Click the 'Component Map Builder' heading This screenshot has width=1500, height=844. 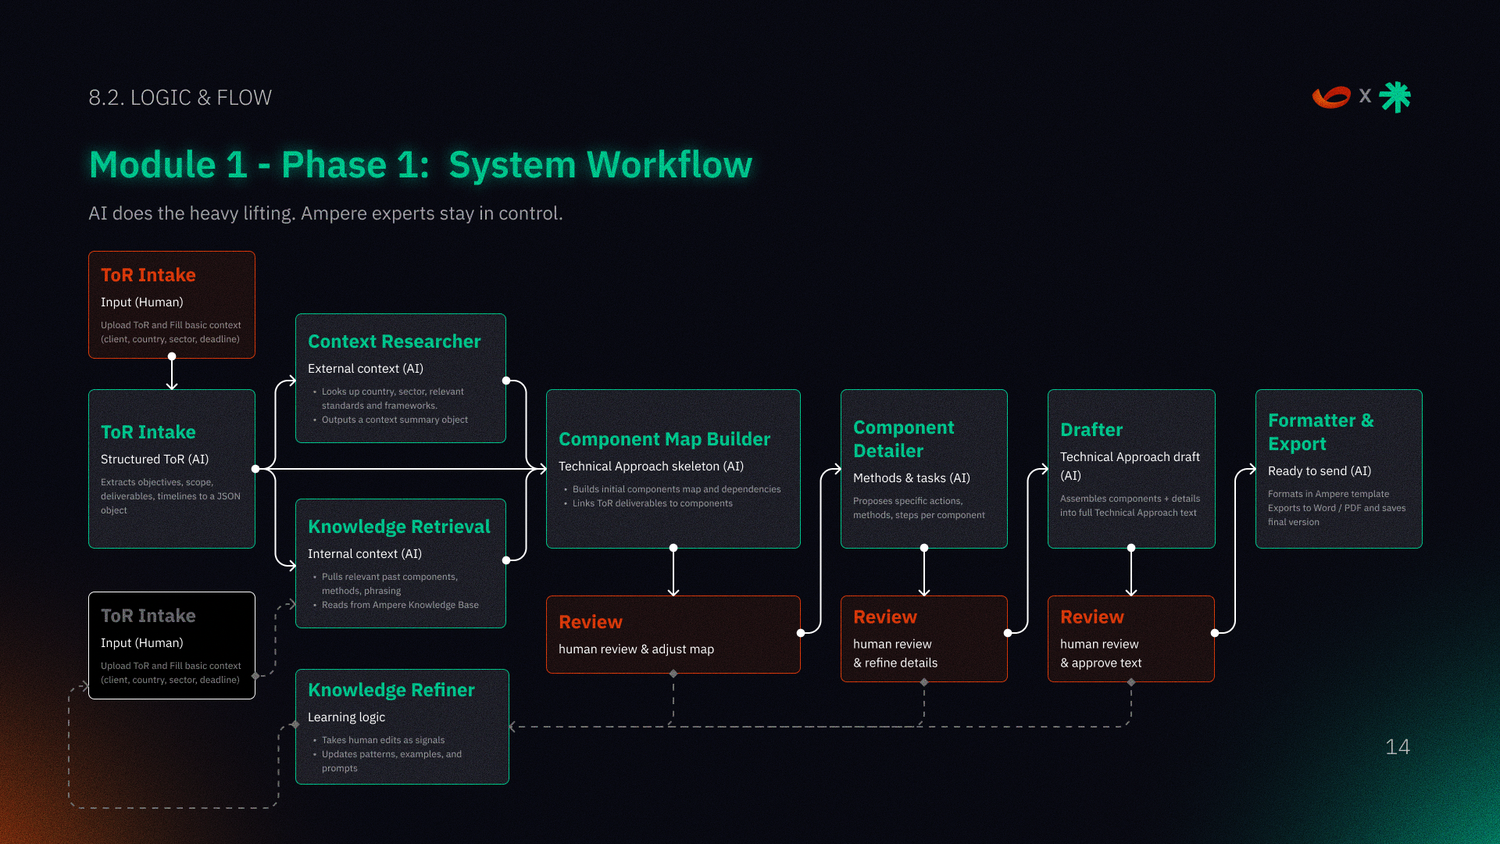[664, 439]
